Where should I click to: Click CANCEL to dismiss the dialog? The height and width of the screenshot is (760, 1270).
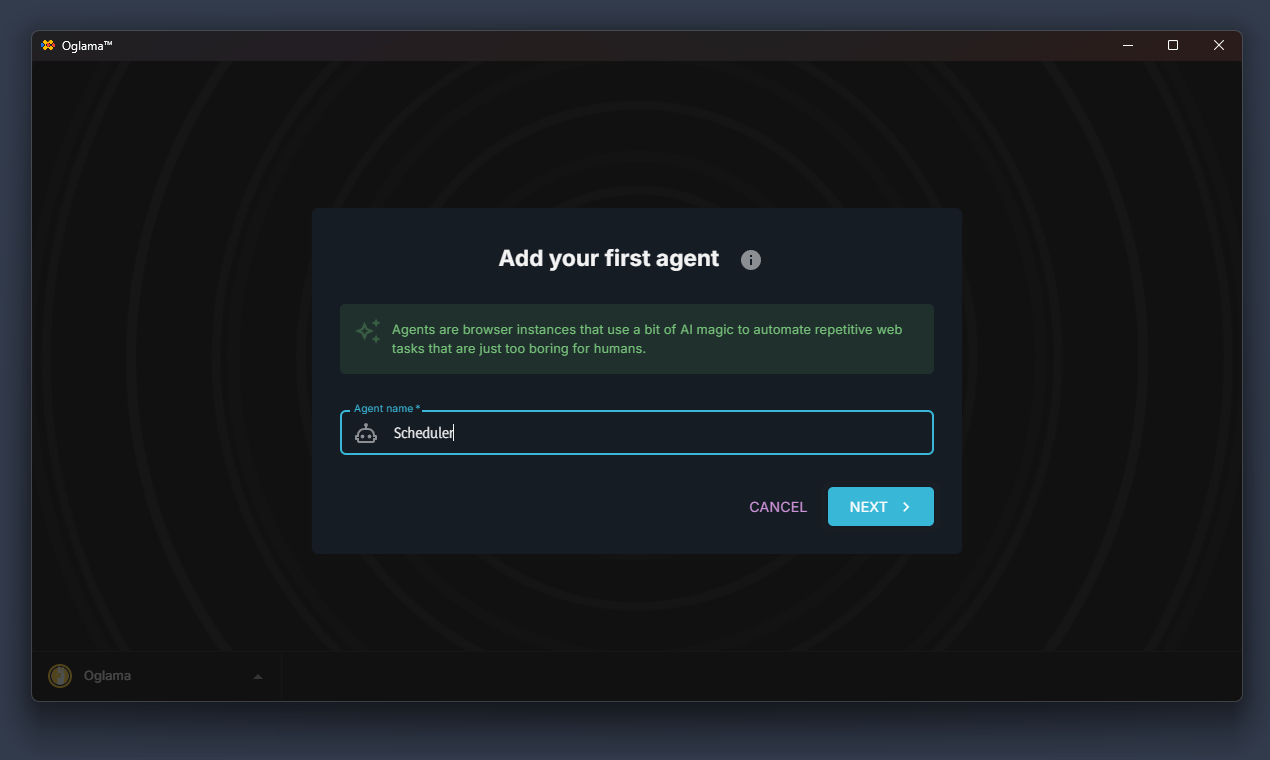pos(777,506)
